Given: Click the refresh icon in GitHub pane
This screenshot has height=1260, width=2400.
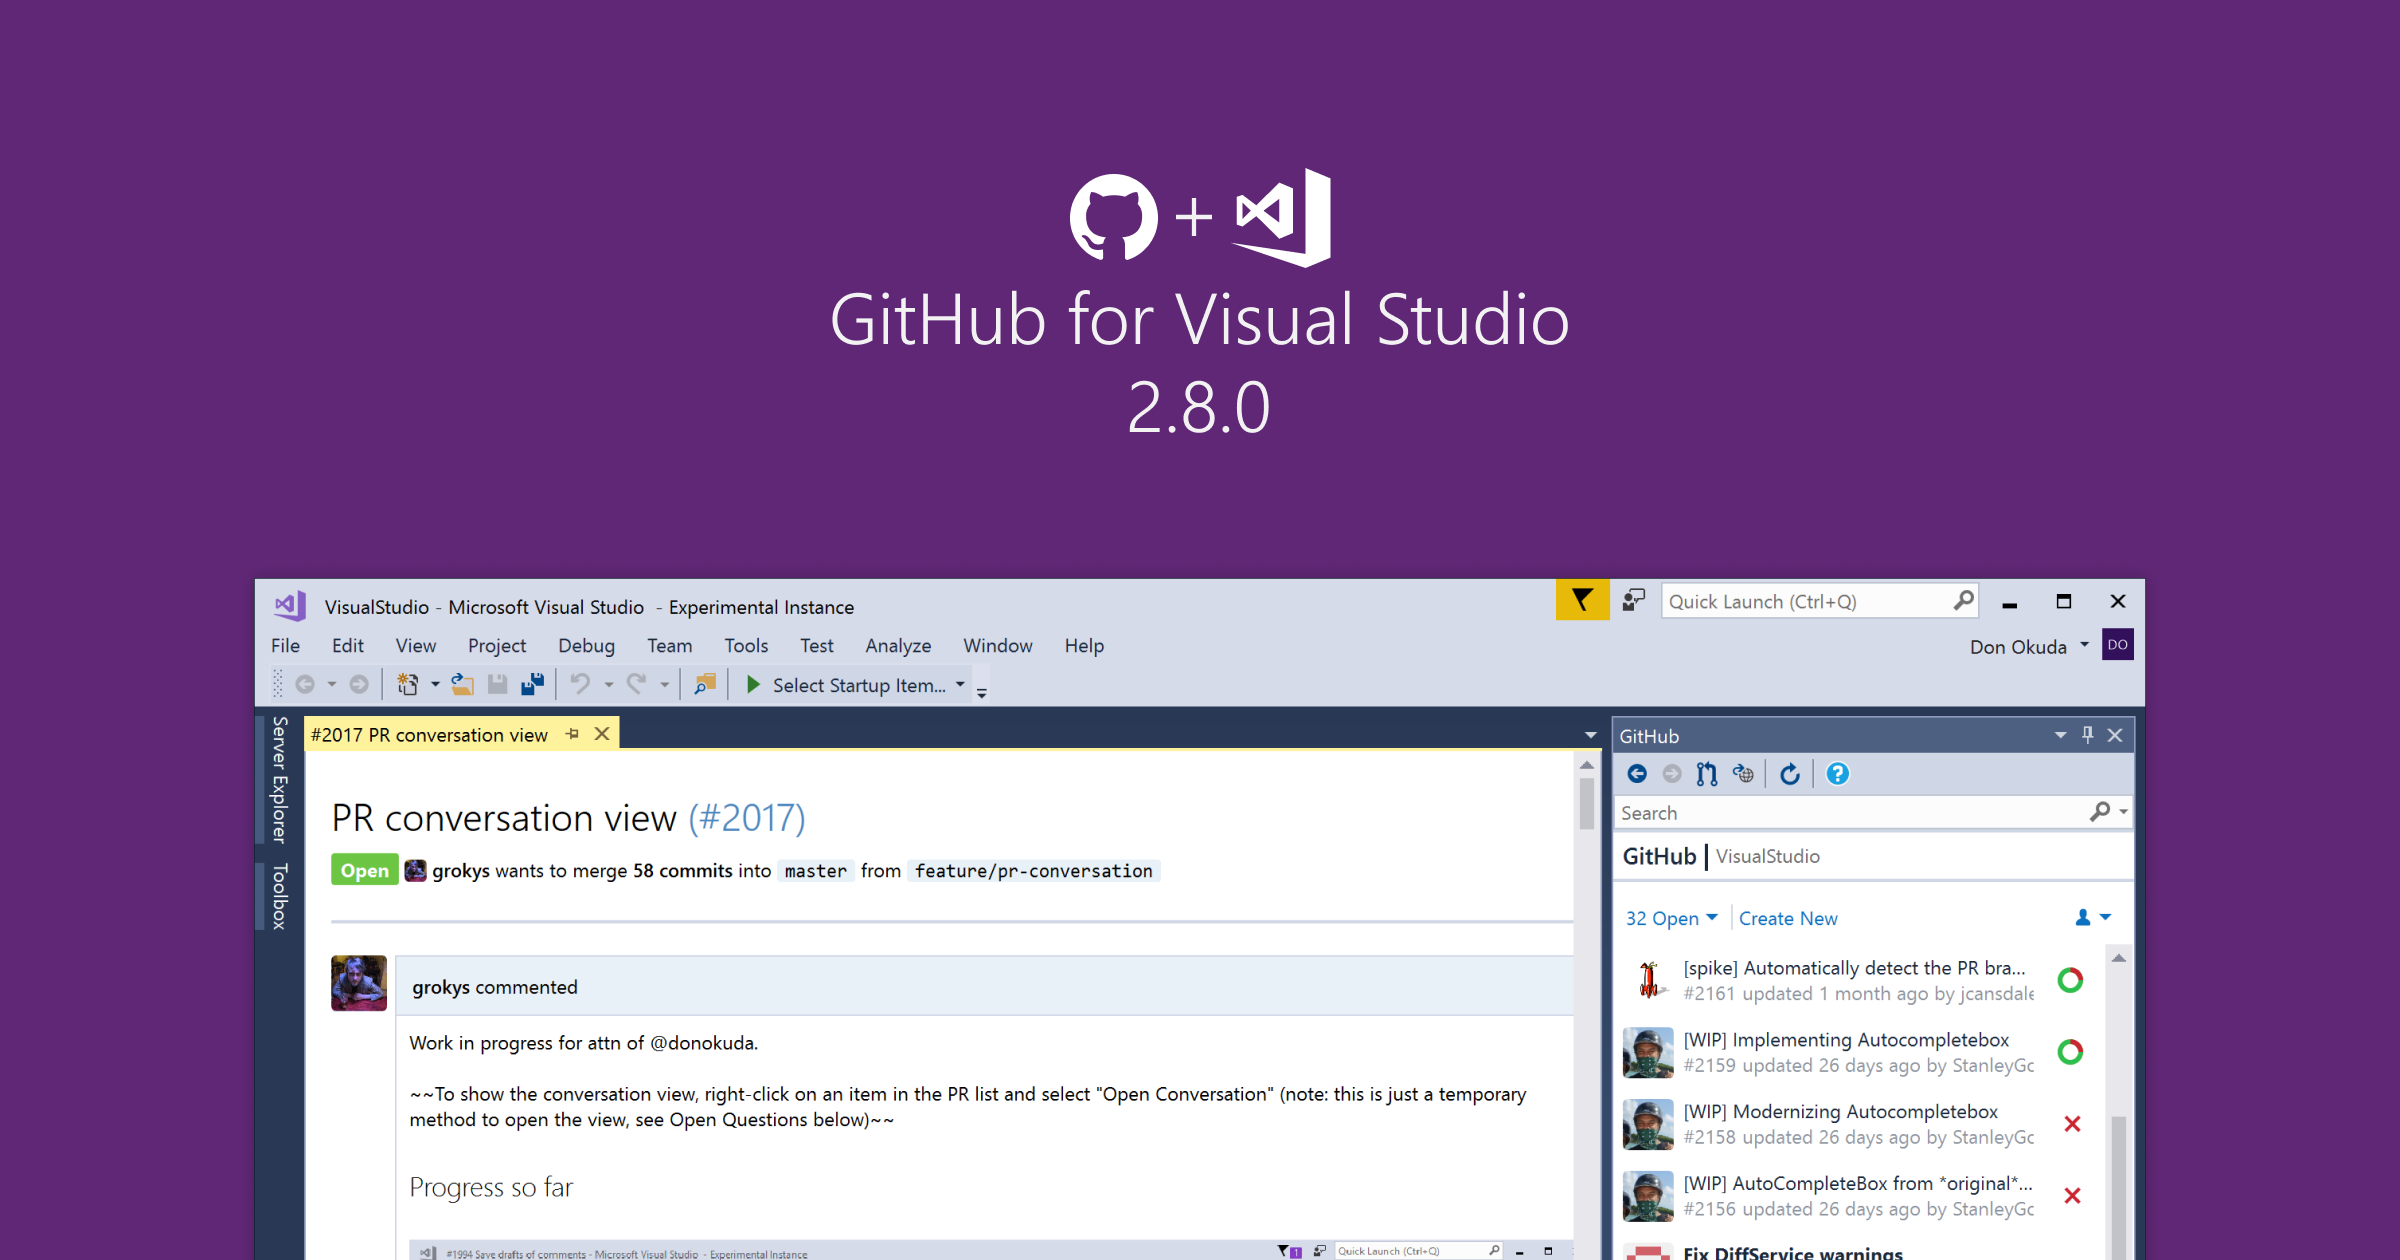Looking at the screenshot, I should point(1790,774).
